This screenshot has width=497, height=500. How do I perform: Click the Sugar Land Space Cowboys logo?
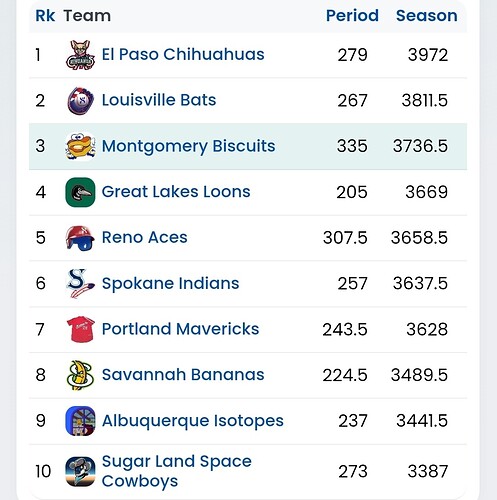(80, 471)
